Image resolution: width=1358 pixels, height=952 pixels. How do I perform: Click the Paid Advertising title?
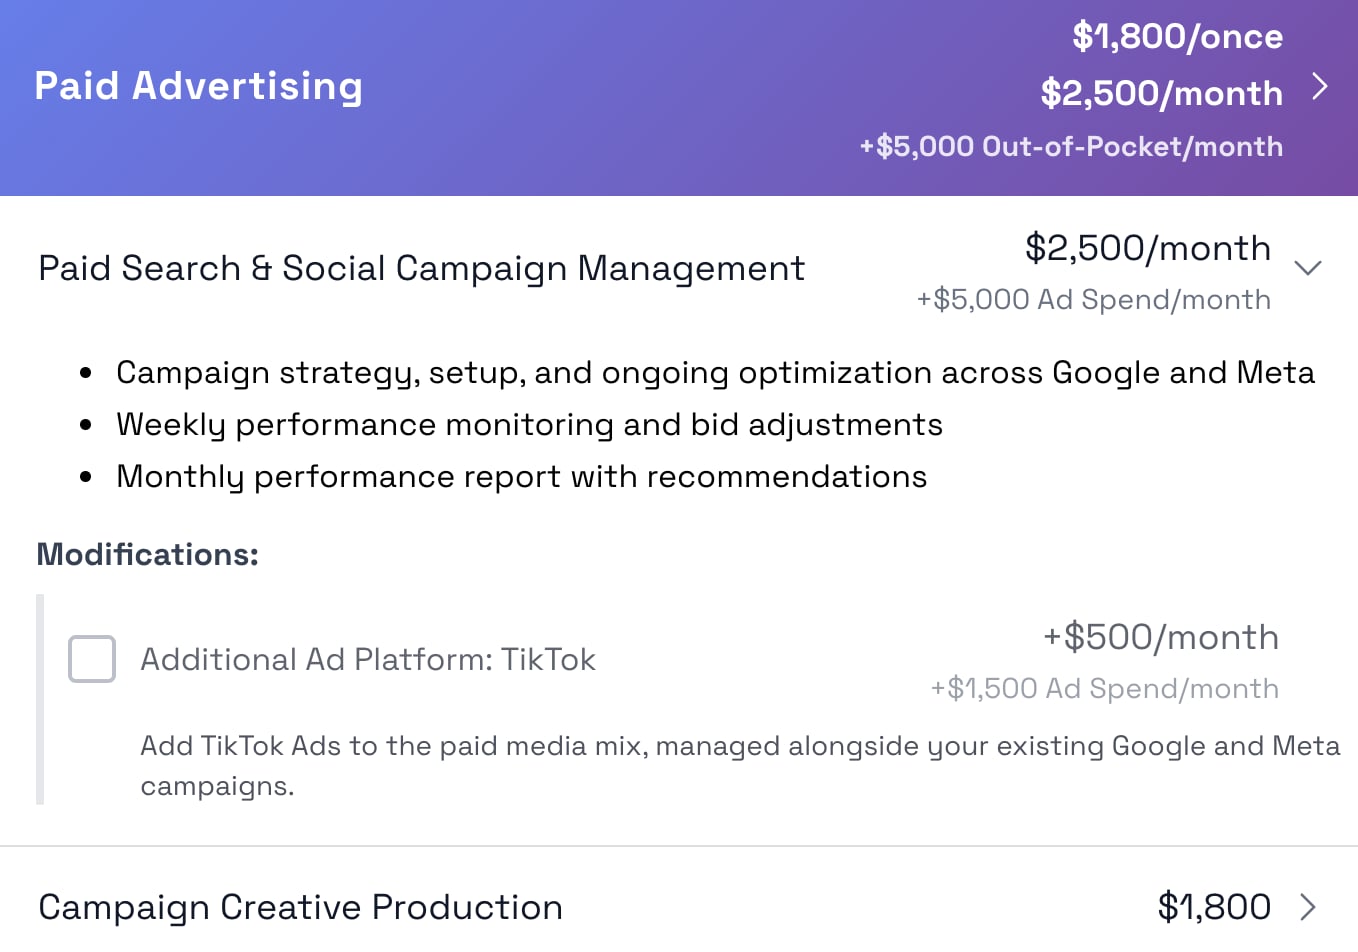(198, 87)
